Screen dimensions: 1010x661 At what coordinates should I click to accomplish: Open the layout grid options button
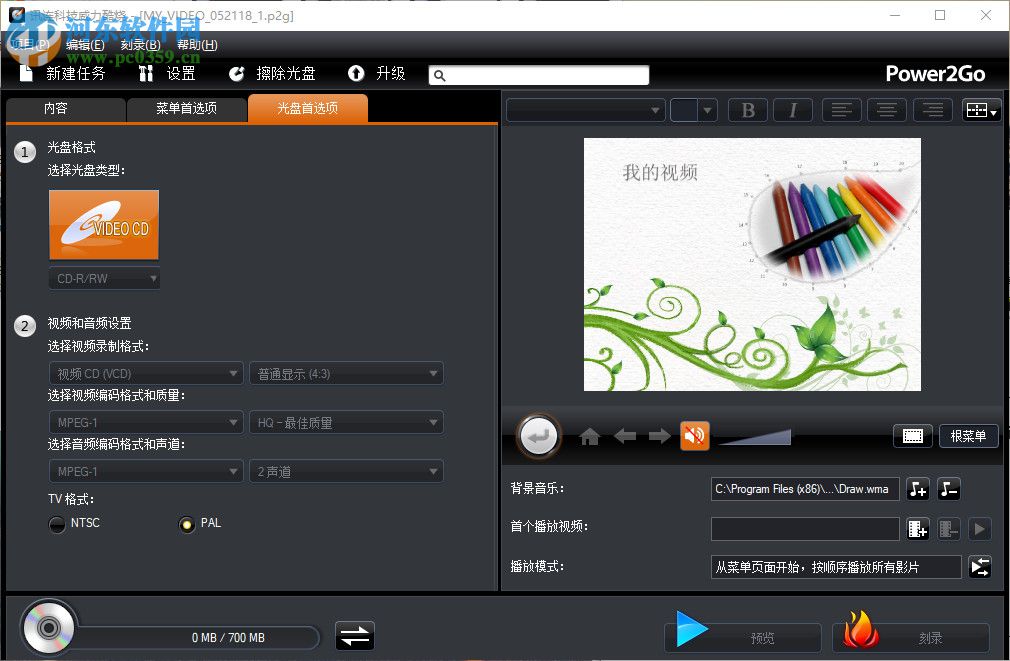coord(981,110)
